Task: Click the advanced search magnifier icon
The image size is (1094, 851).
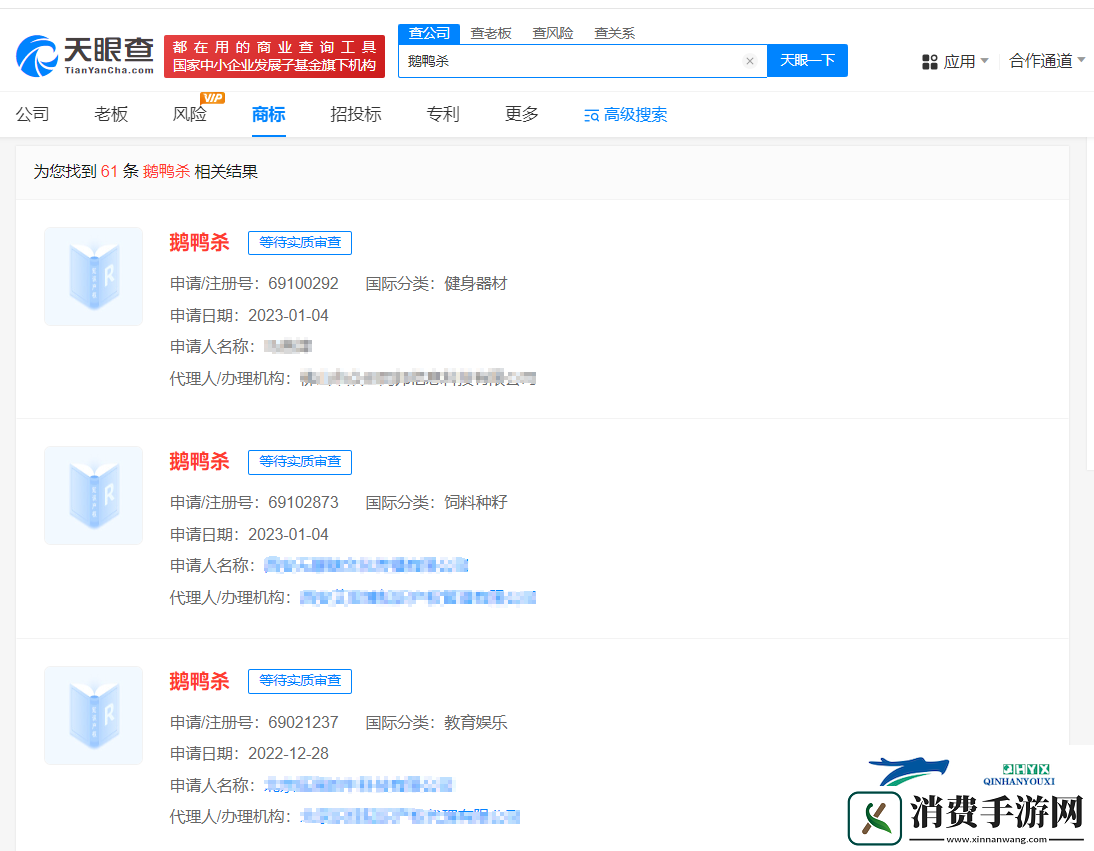Action: coord(592,116)
